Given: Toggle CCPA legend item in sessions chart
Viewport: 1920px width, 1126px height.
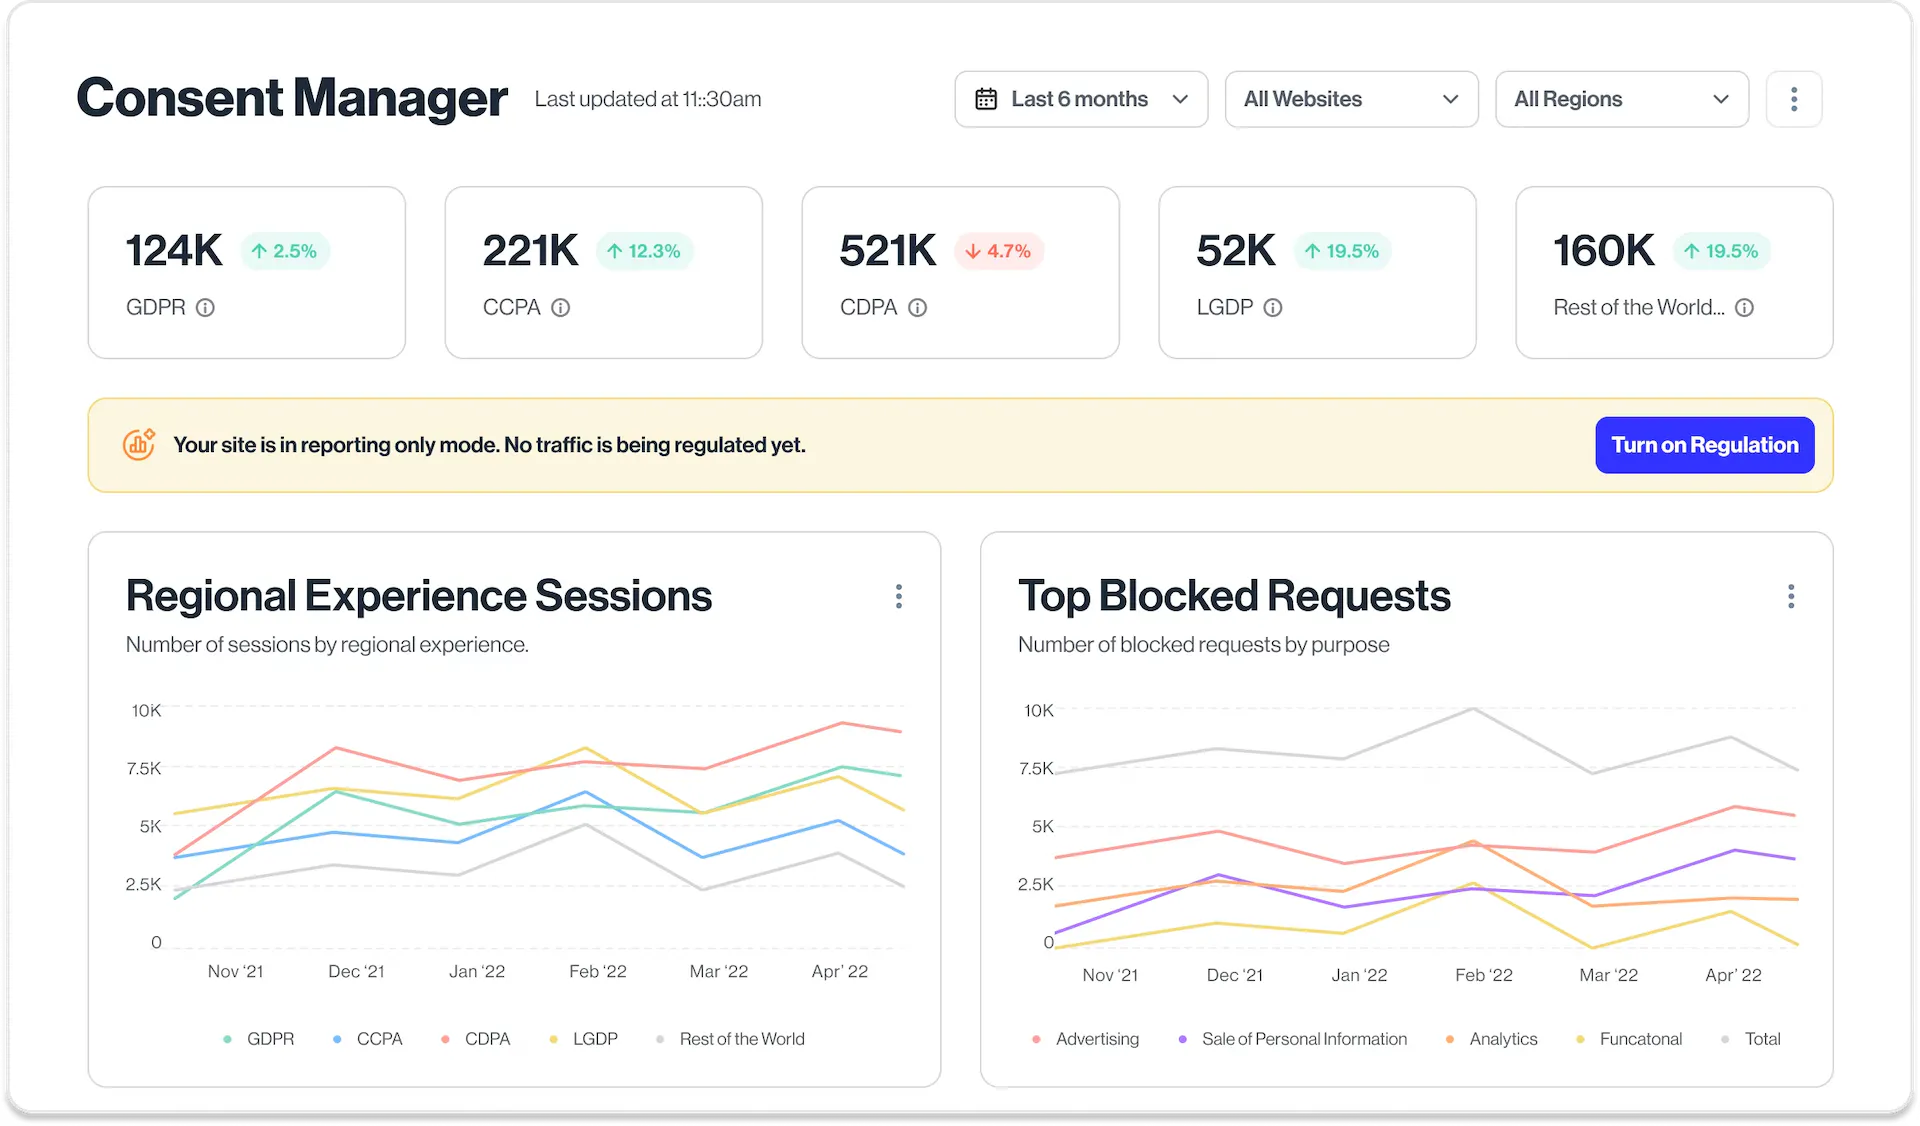Looking at the screenshot, I should (367, 1039).
